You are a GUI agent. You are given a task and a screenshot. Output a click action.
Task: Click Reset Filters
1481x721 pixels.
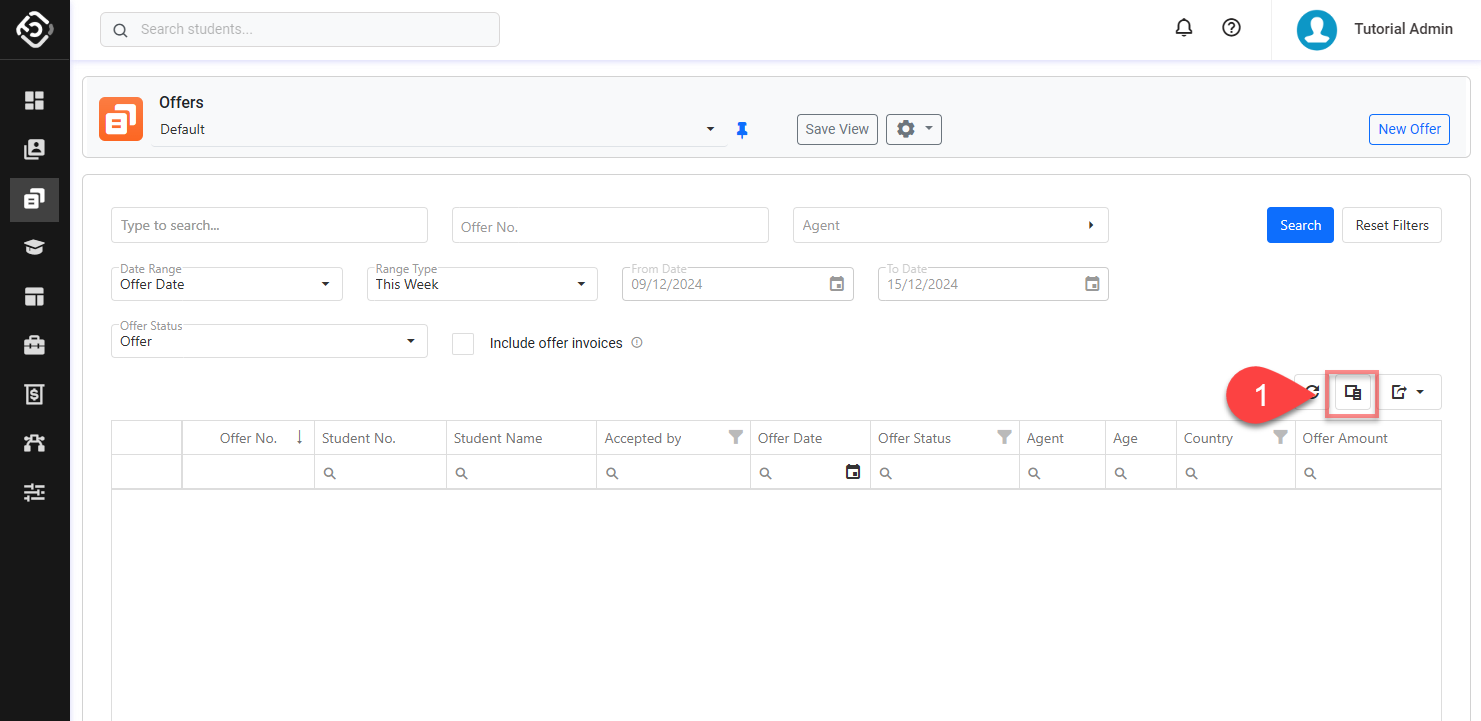pos(1392,225)
